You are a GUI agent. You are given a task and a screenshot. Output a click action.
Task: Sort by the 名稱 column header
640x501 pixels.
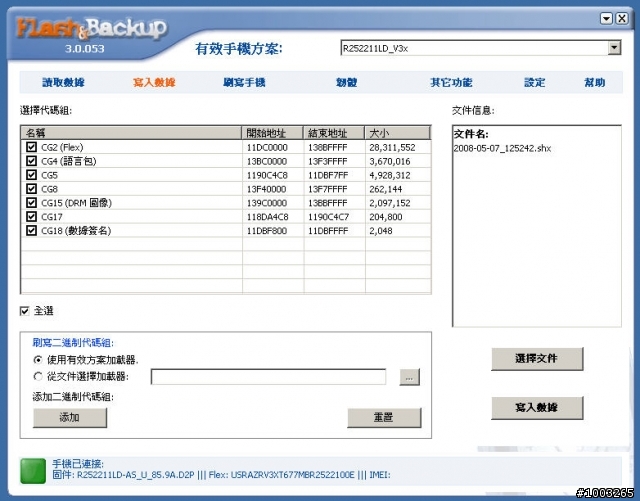131,133
